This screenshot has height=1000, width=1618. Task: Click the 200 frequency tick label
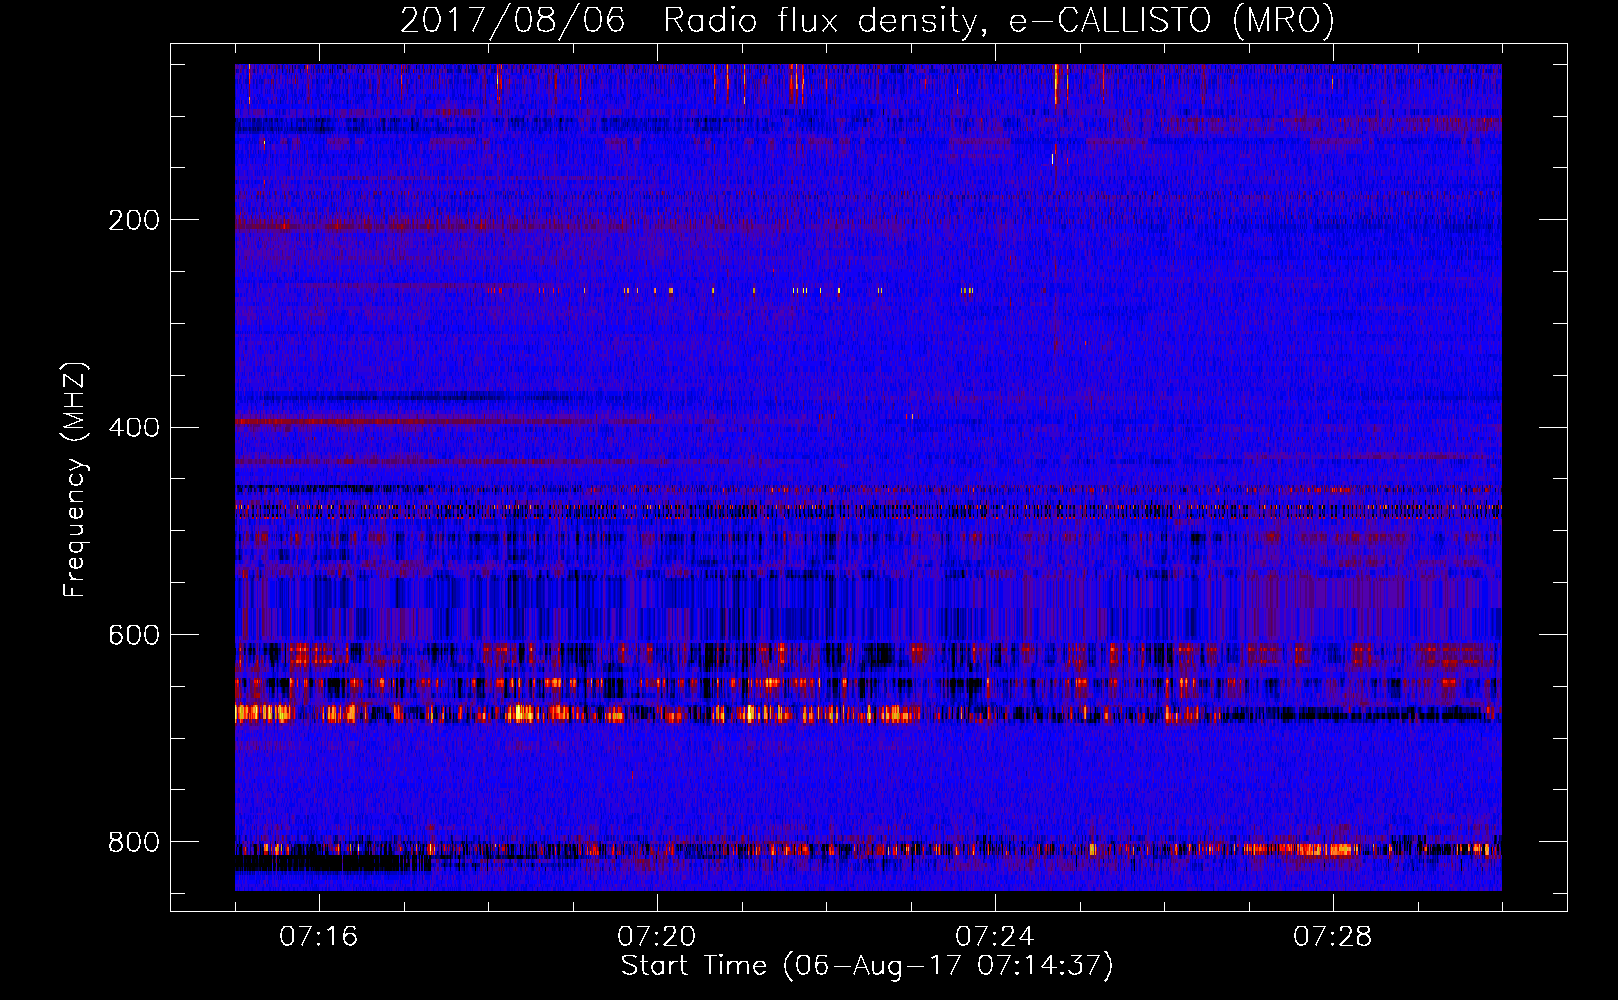pyautogui.click(x=134, y=220)
